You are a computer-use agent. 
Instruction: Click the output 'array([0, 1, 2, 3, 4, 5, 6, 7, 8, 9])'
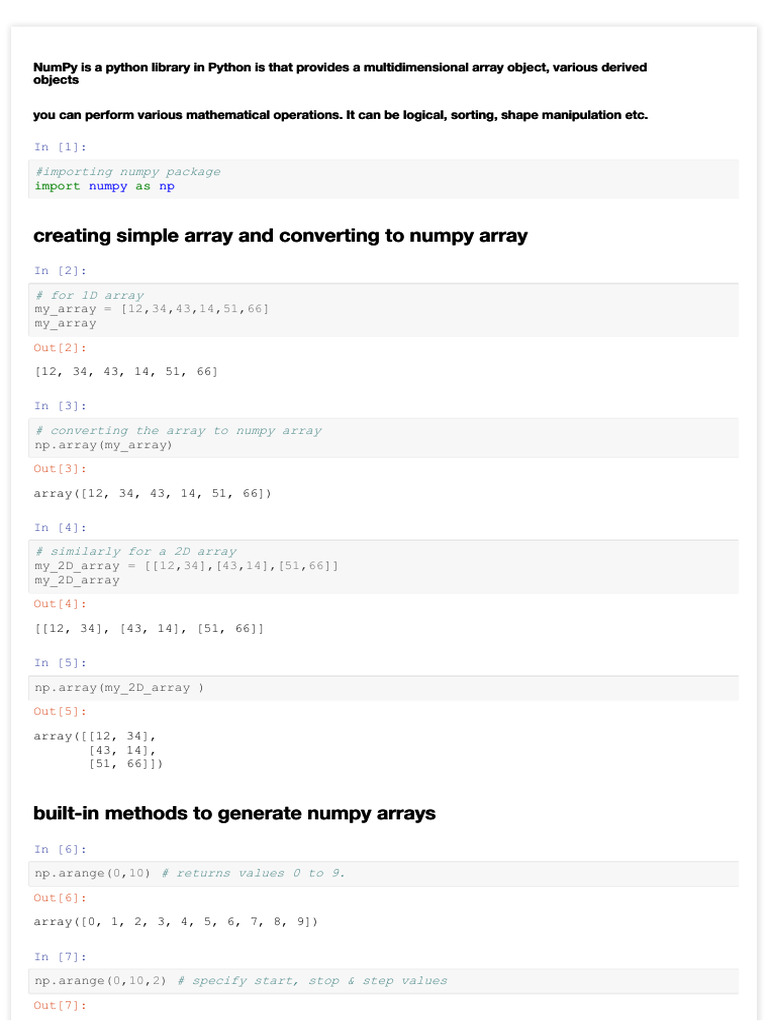(x=176, y=922)
